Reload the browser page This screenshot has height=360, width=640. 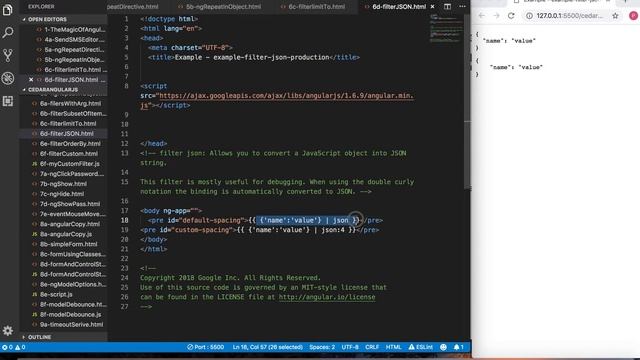point(511,16)
